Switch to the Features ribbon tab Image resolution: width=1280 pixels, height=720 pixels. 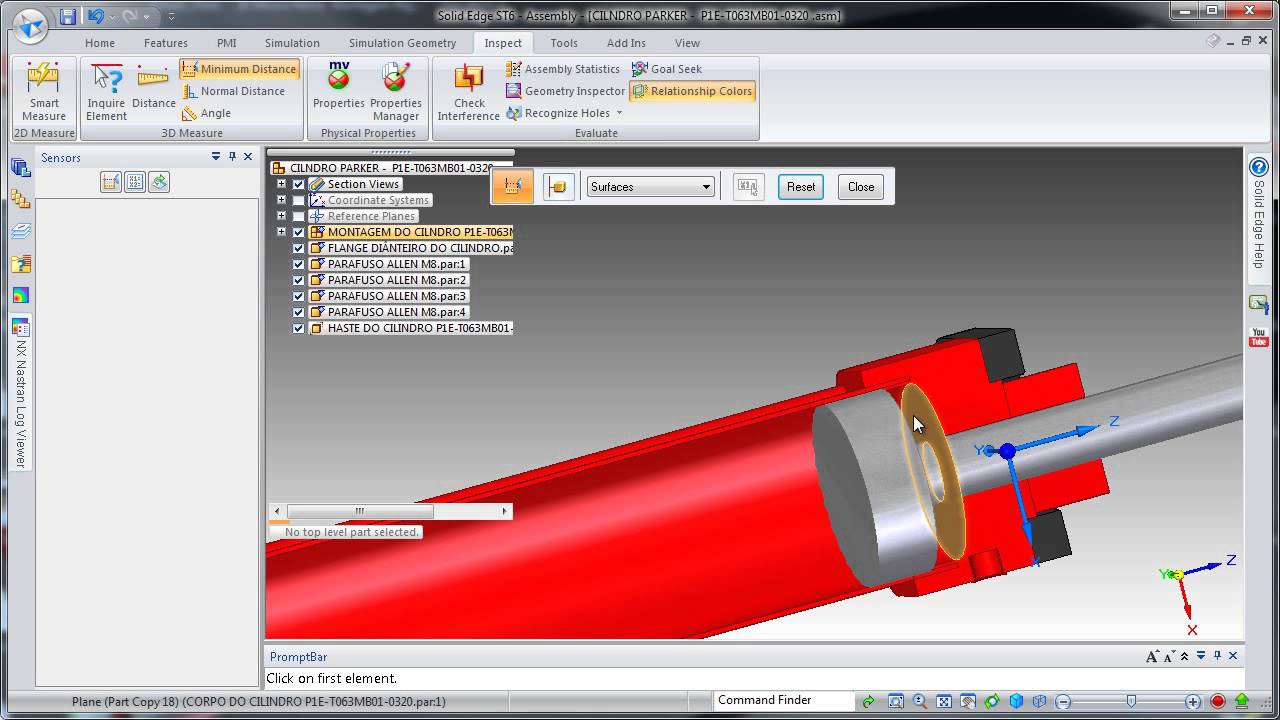(x=166, y=43)
